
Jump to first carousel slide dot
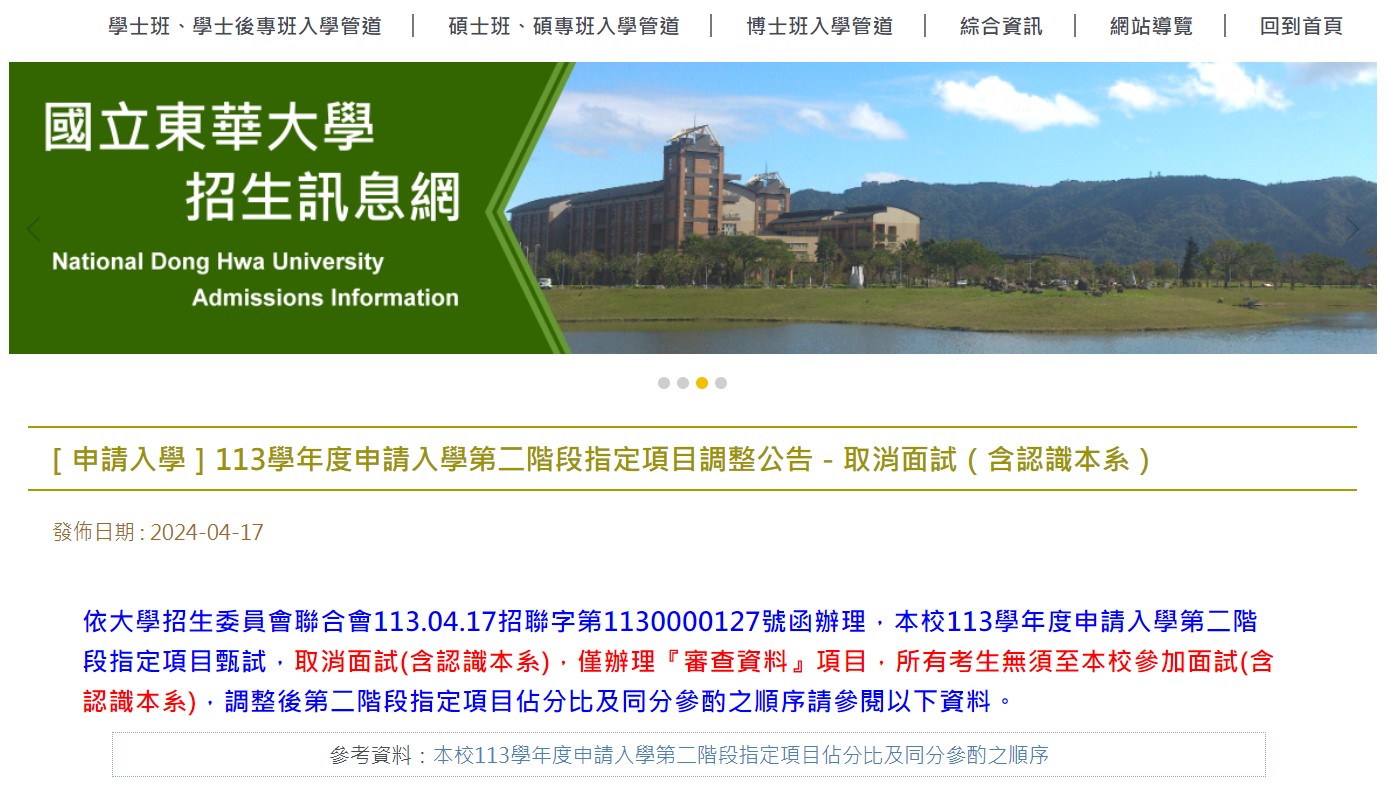[x=664, y=383]
